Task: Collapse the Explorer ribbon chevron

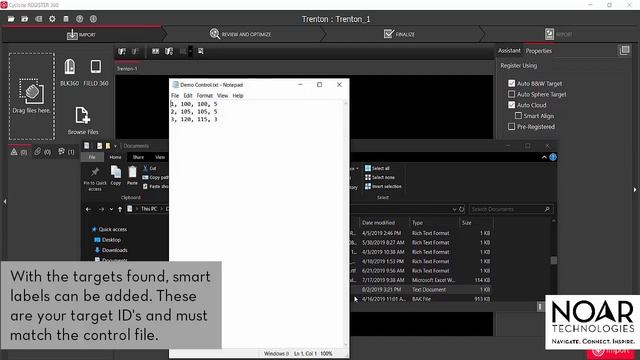Action: tap(544, 157)
